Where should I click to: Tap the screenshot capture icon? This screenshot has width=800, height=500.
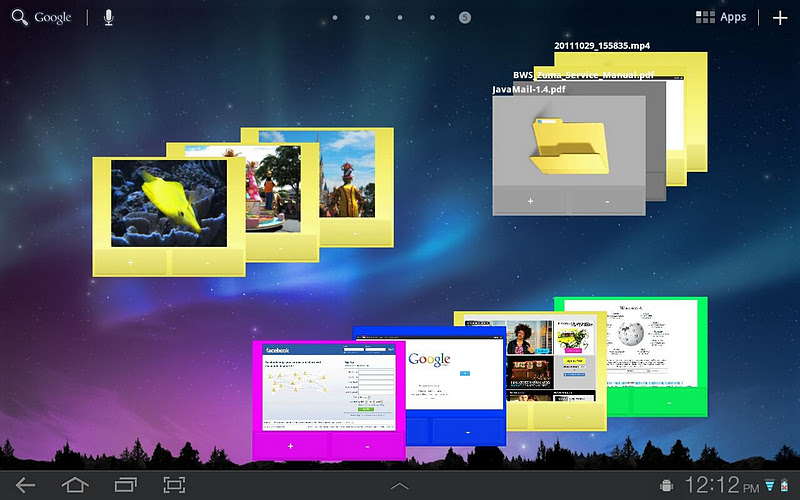tap(175, 485)
